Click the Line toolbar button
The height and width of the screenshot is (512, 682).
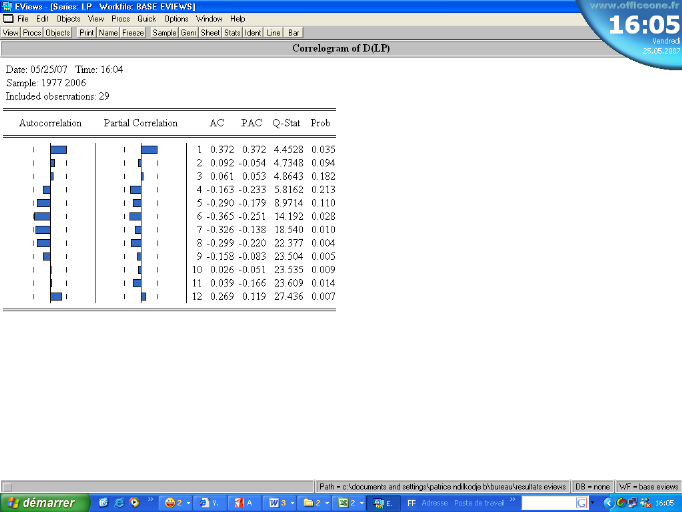coord(273,33)
